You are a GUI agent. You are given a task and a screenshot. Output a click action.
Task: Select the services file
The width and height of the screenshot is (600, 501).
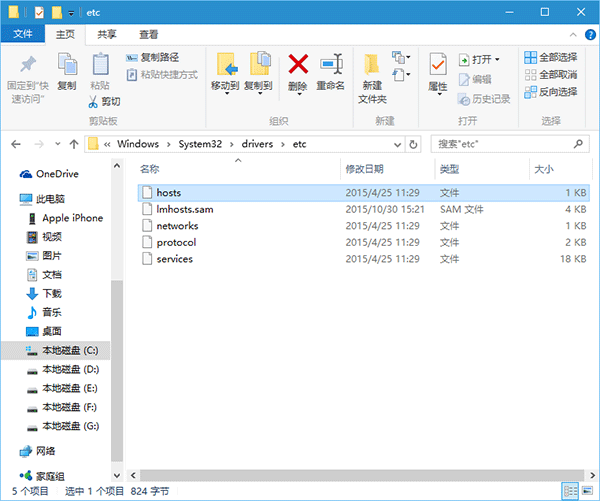[363, 259]
